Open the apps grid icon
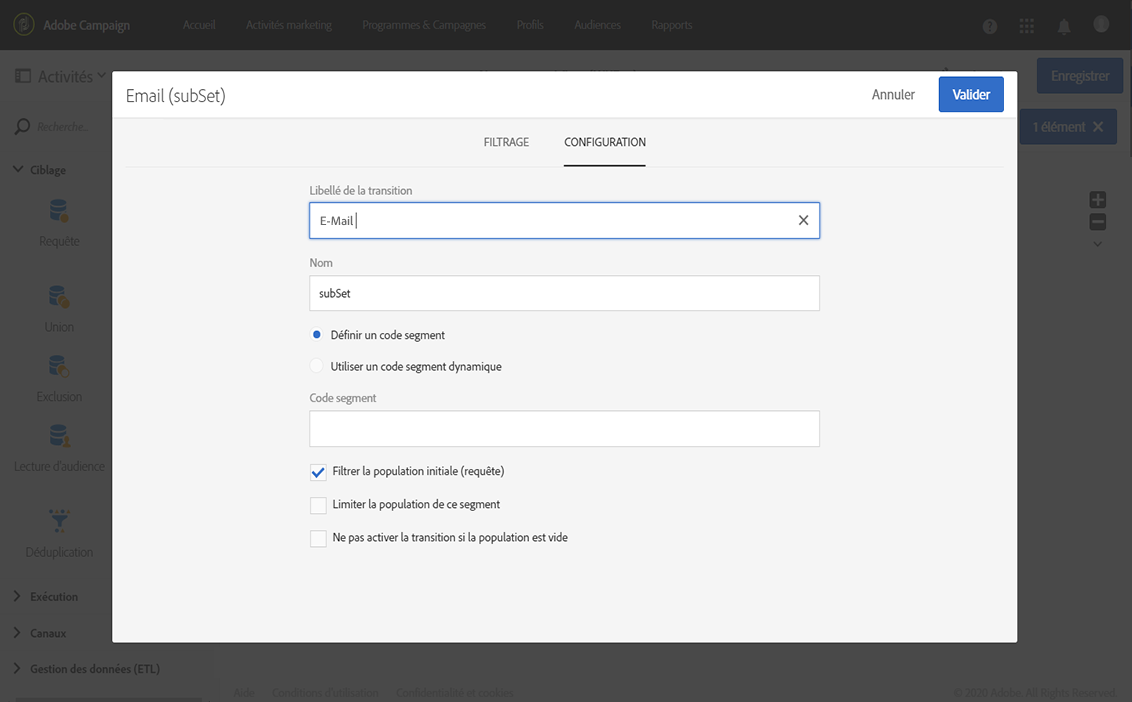The width and height of the screenshot is (1132, 702). point(1027,26)
